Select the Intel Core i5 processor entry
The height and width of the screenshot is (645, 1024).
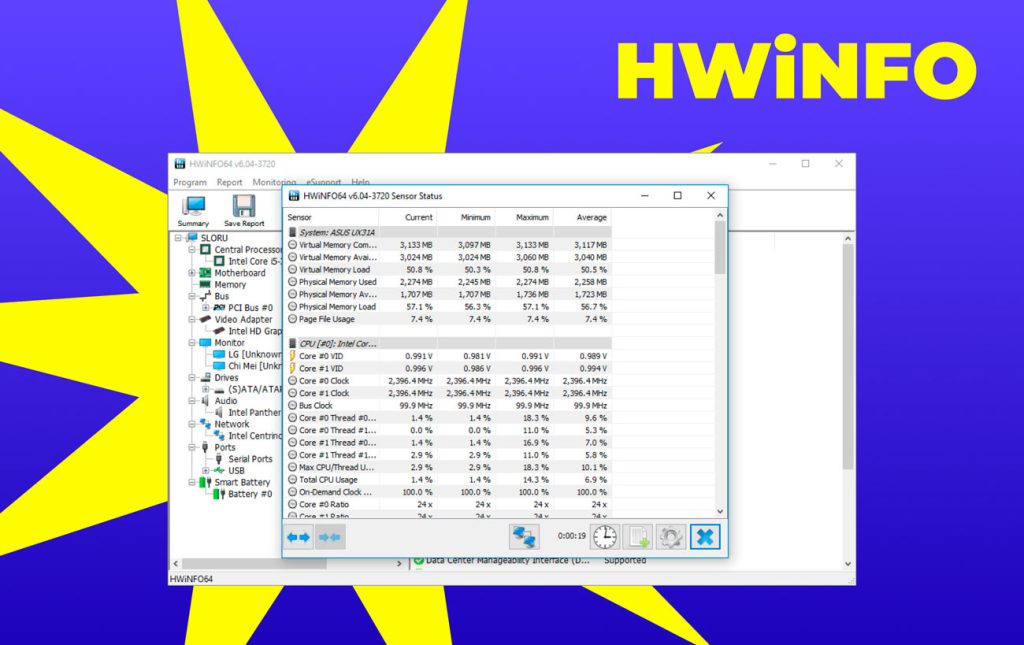254,261
